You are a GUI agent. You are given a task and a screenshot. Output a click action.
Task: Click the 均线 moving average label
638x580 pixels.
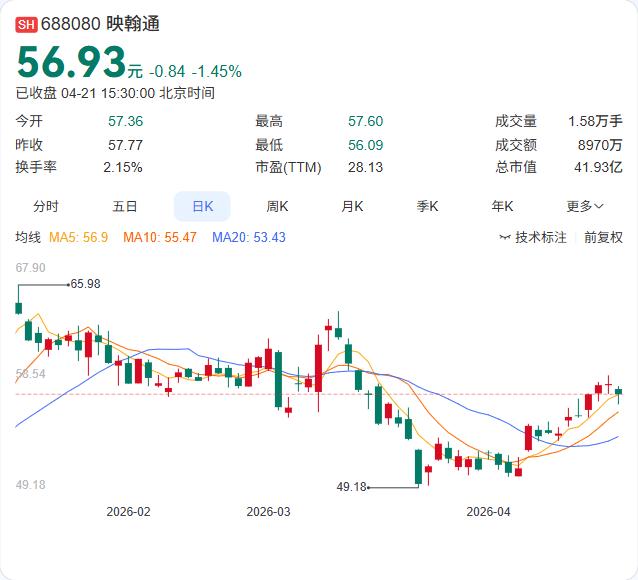tap(28, 237)
